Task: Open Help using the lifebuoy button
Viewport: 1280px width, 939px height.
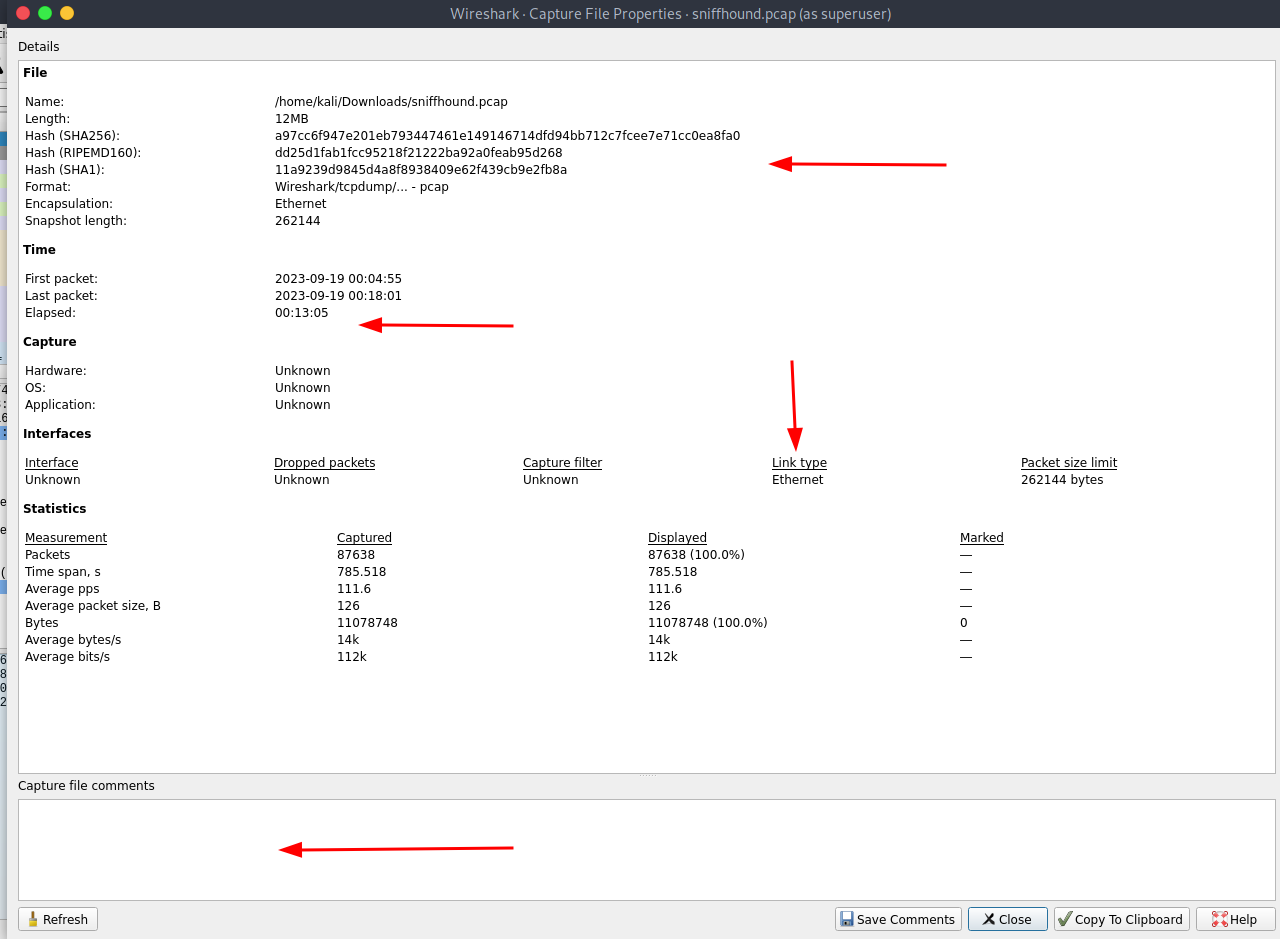Action: tap(1233, 919)
